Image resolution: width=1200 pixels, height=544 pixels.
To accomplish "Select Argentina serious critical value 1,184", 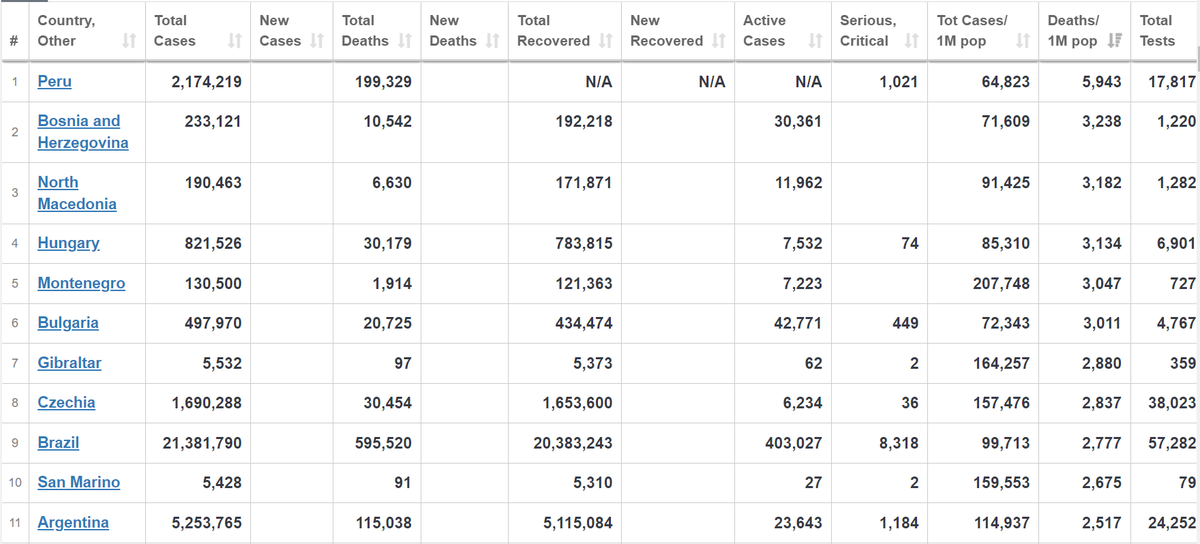I will tap(899, 523).
